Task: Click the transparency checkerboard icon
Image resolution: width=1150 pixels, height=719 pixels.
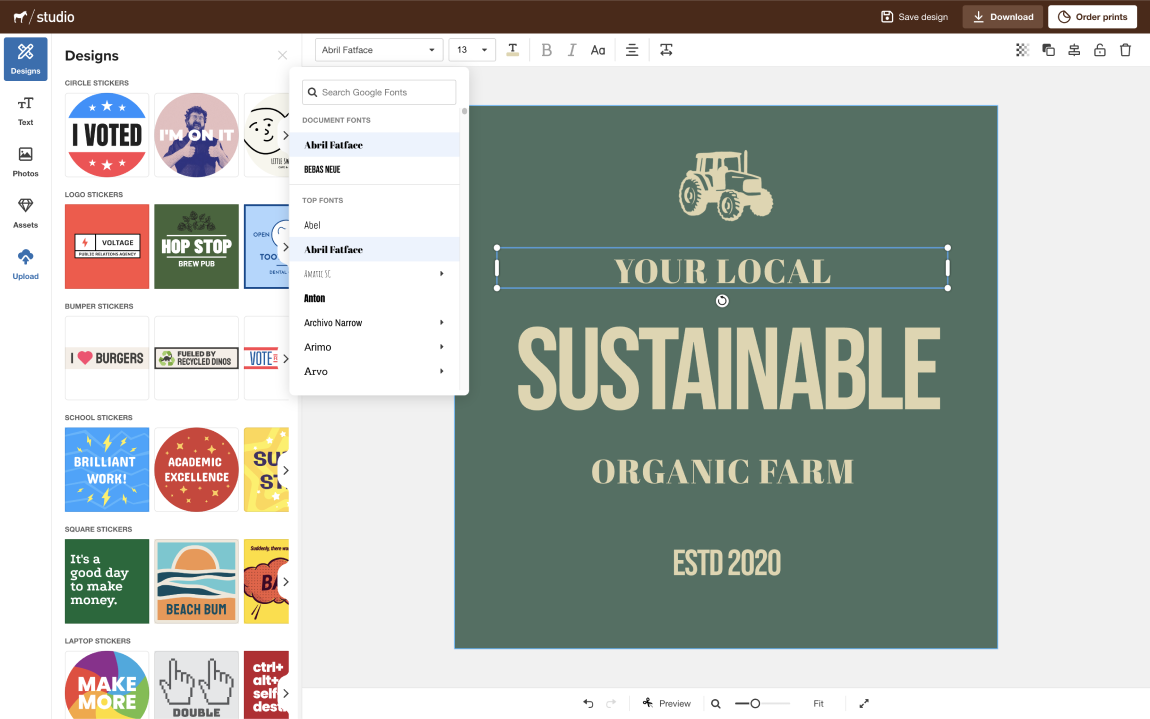Action: (1022, 50)
